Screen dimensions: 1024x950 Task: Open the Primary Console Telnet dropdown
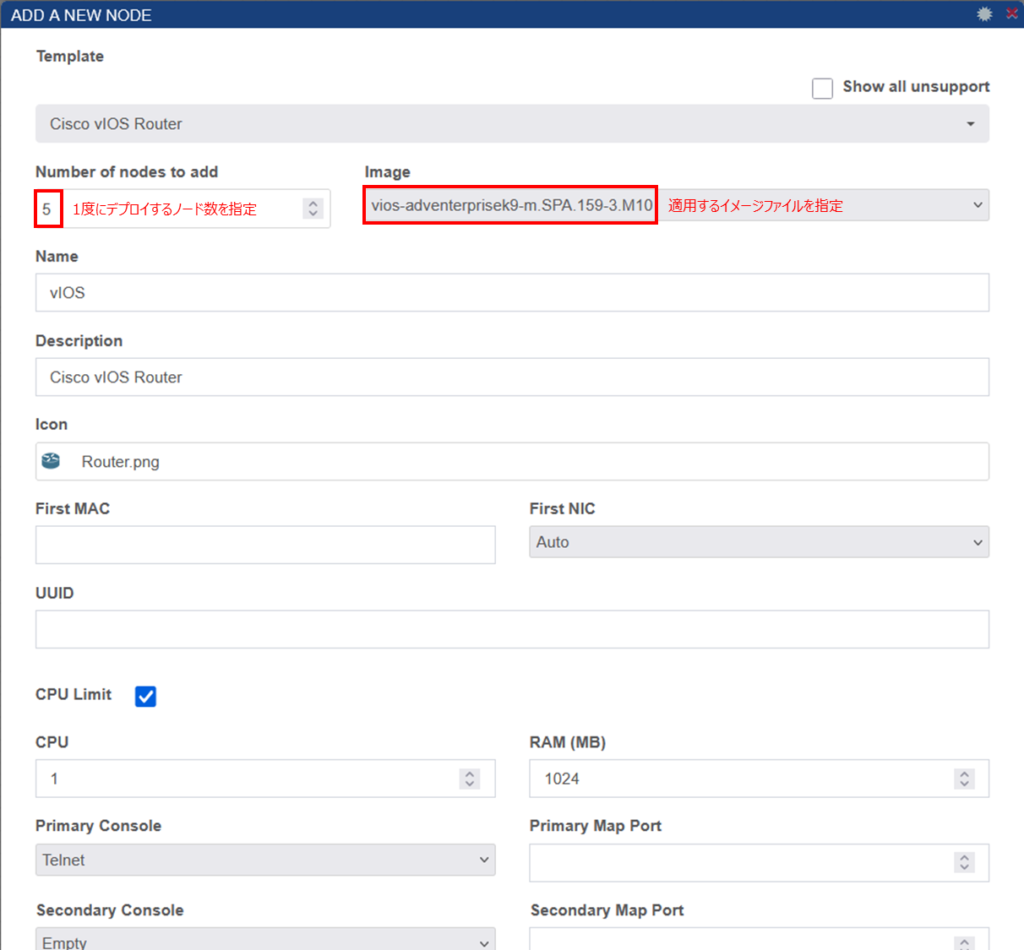[x=265, y=859]
